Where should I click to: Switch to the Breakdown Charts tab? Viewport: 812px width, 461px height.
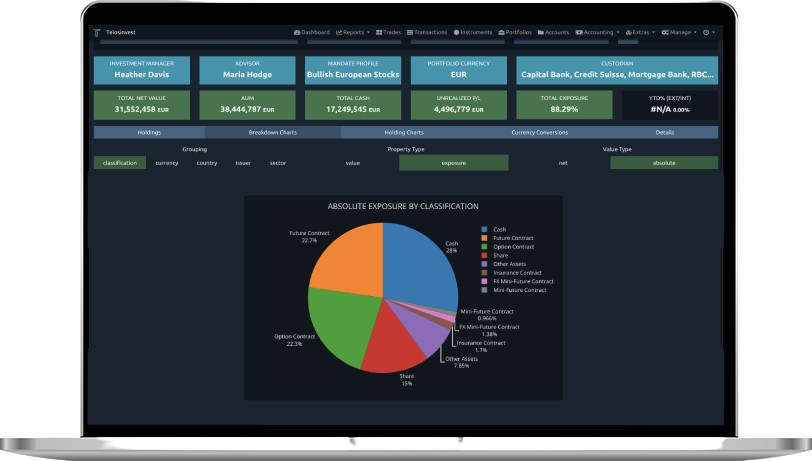click(x=272, y=133)
